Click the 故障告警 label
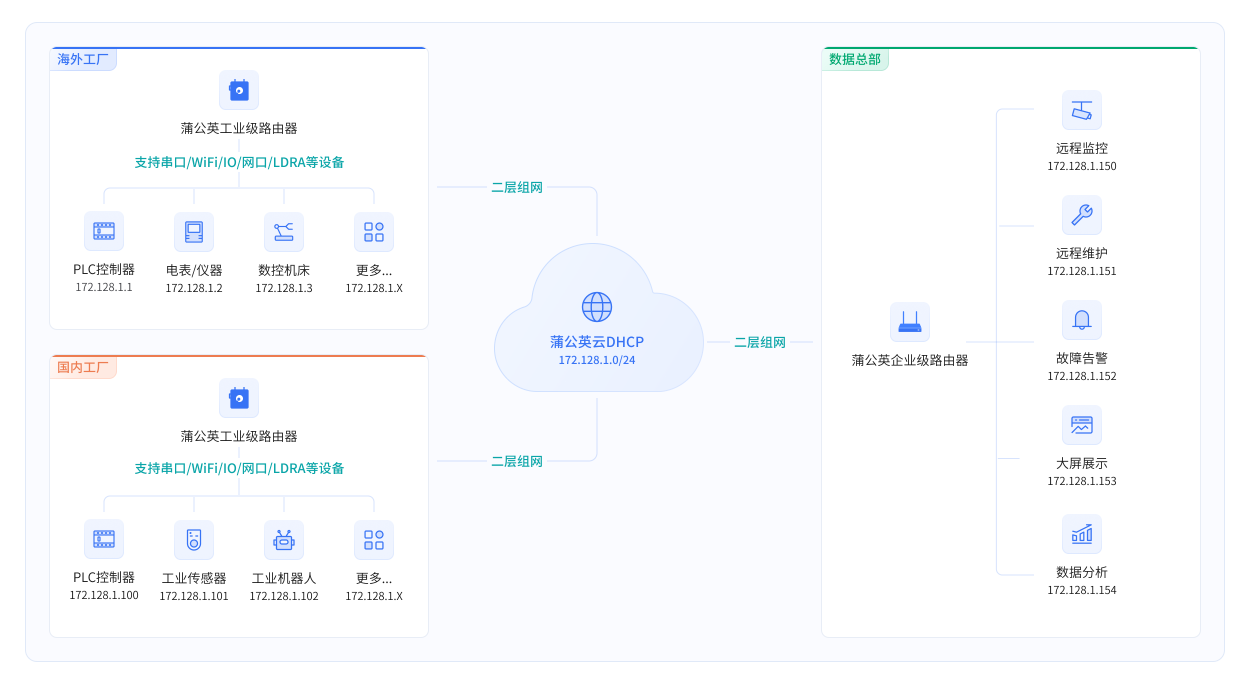Viewport: 1251px width, 686px height. coord(1082,358)
